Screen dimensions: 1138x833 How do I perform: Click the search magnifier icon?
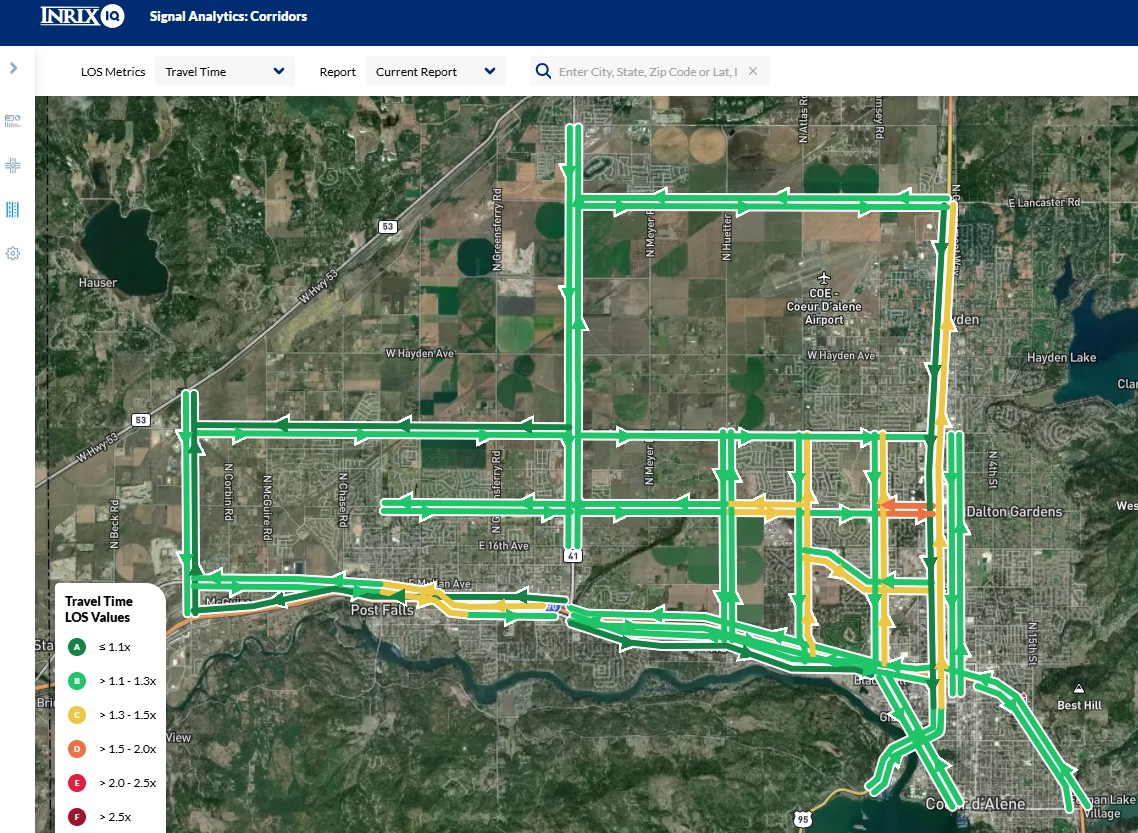pyautogui.click(x=543, y=71)
